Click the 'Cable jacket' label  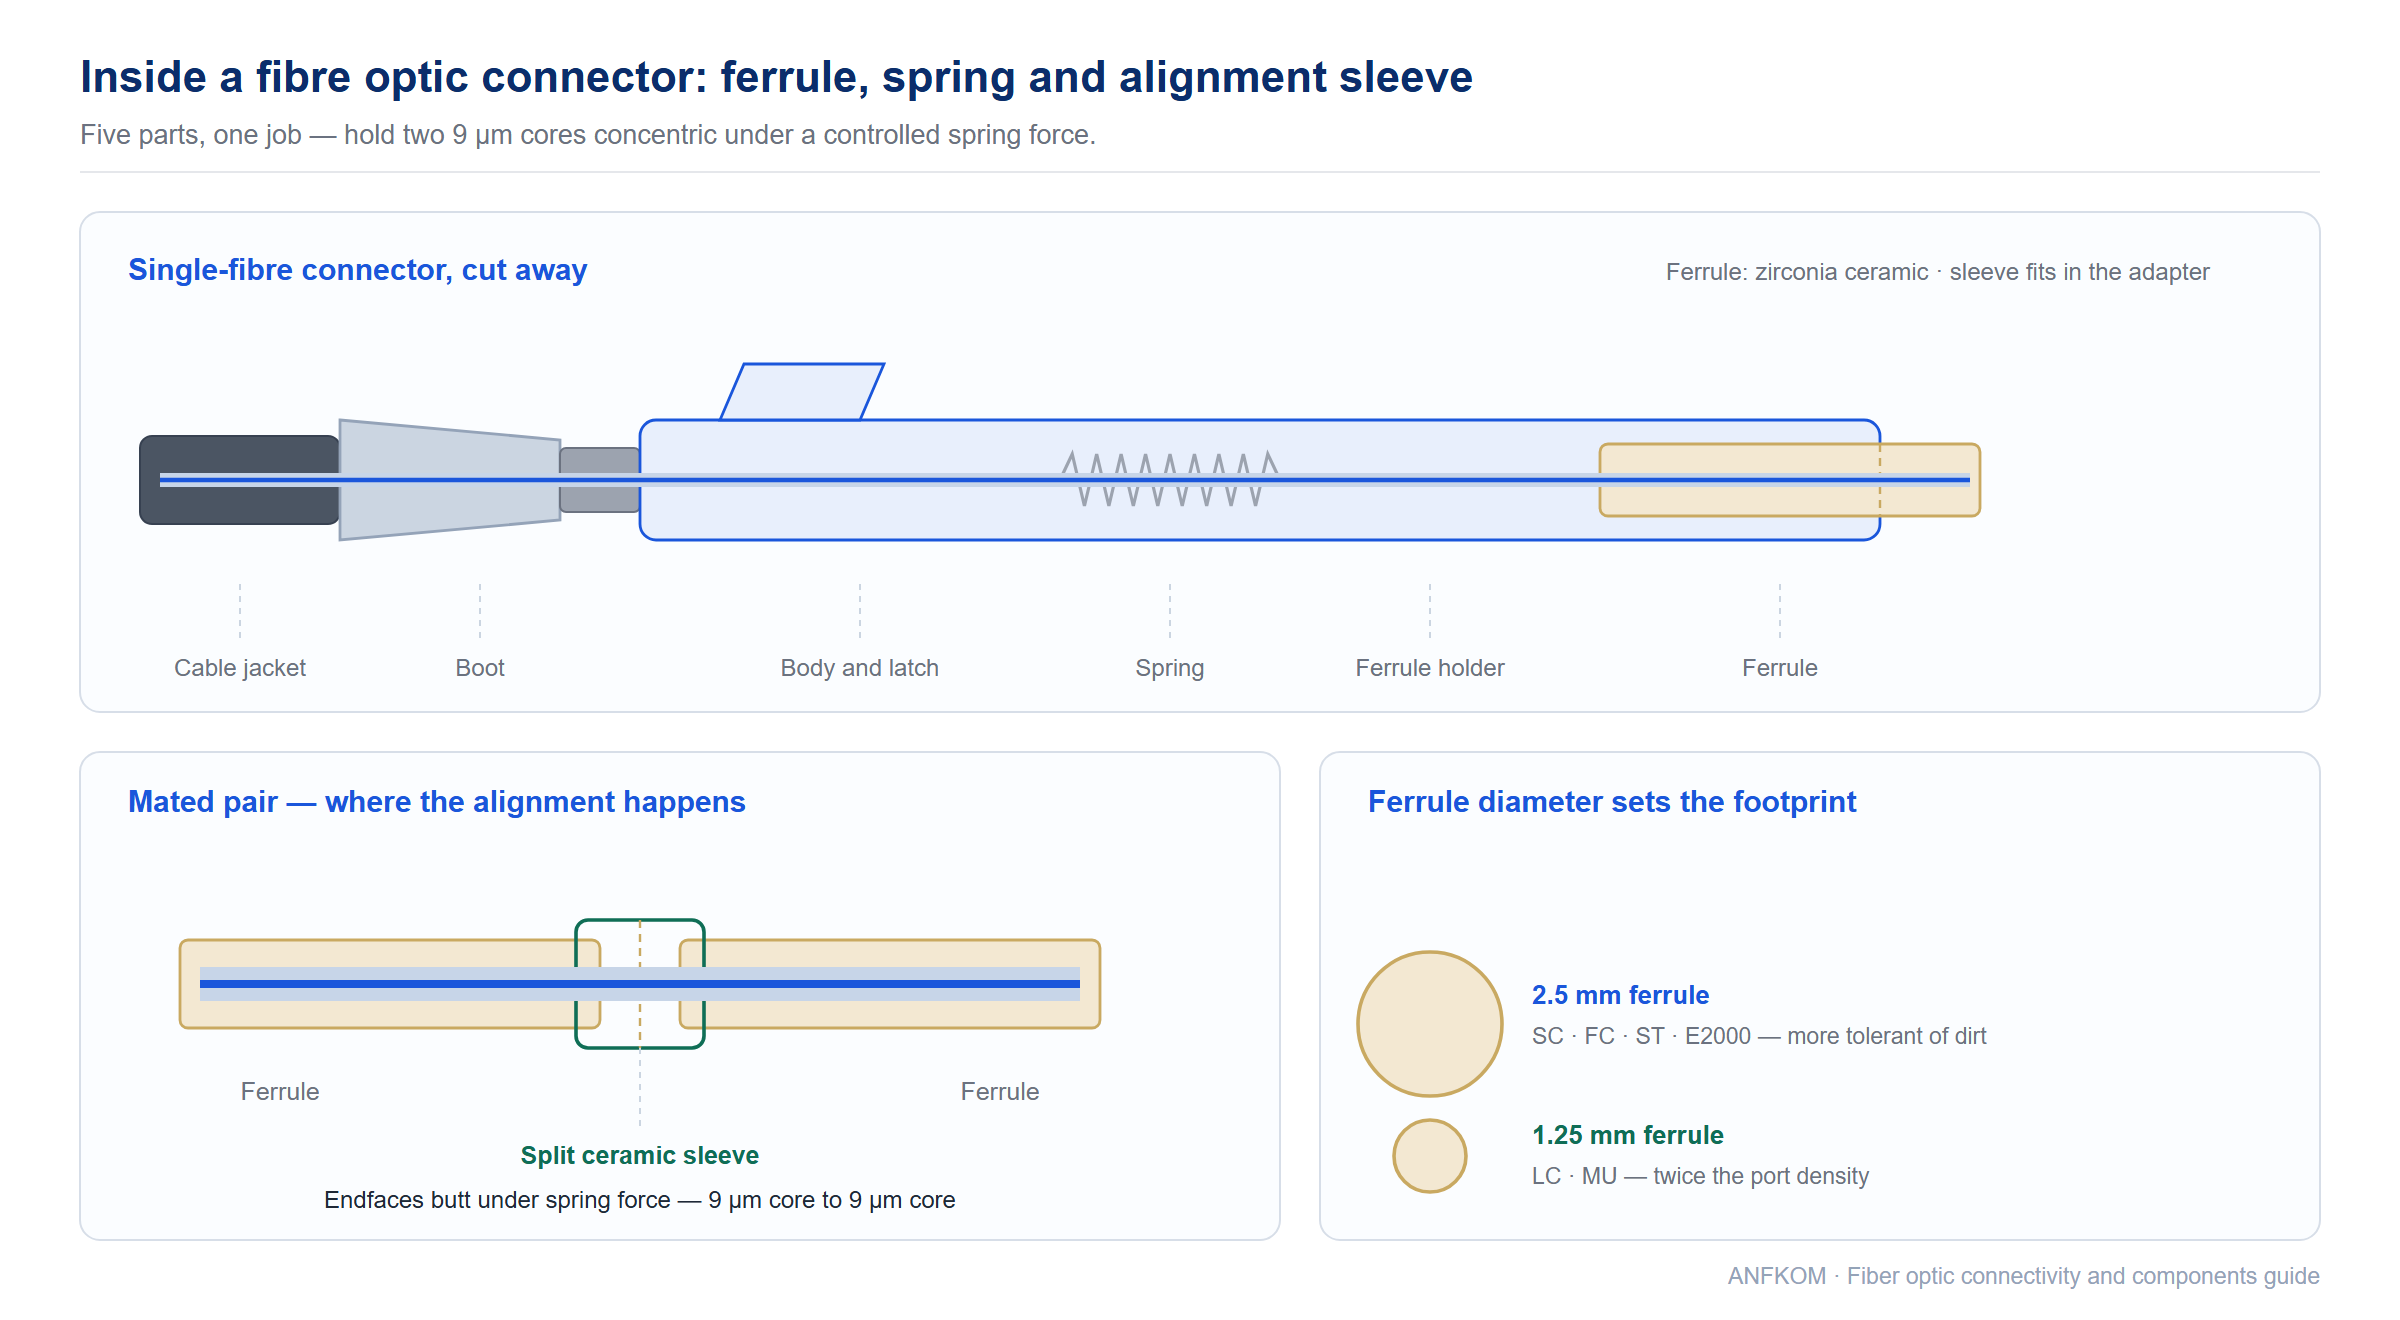(240, 668)
